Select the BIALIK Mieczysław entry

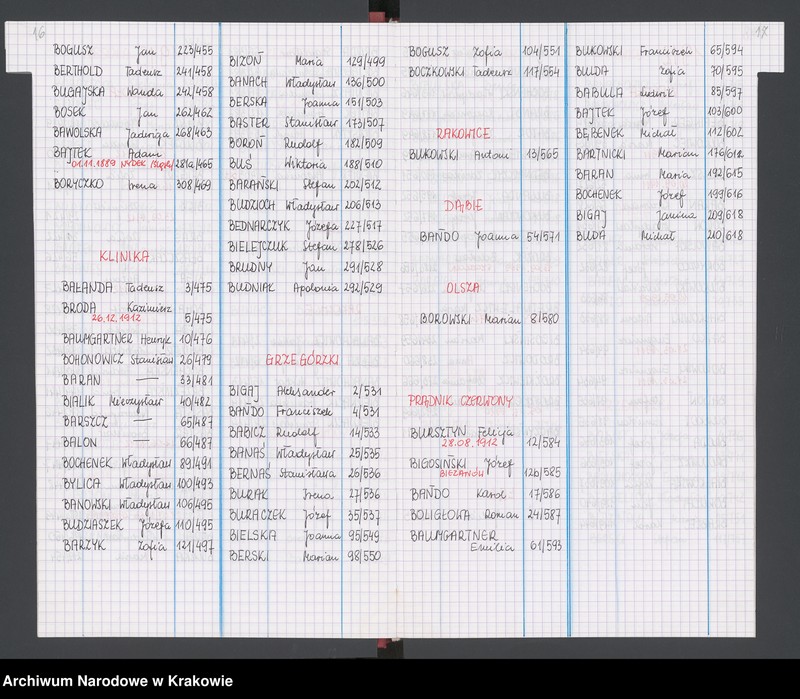[137, 402]
